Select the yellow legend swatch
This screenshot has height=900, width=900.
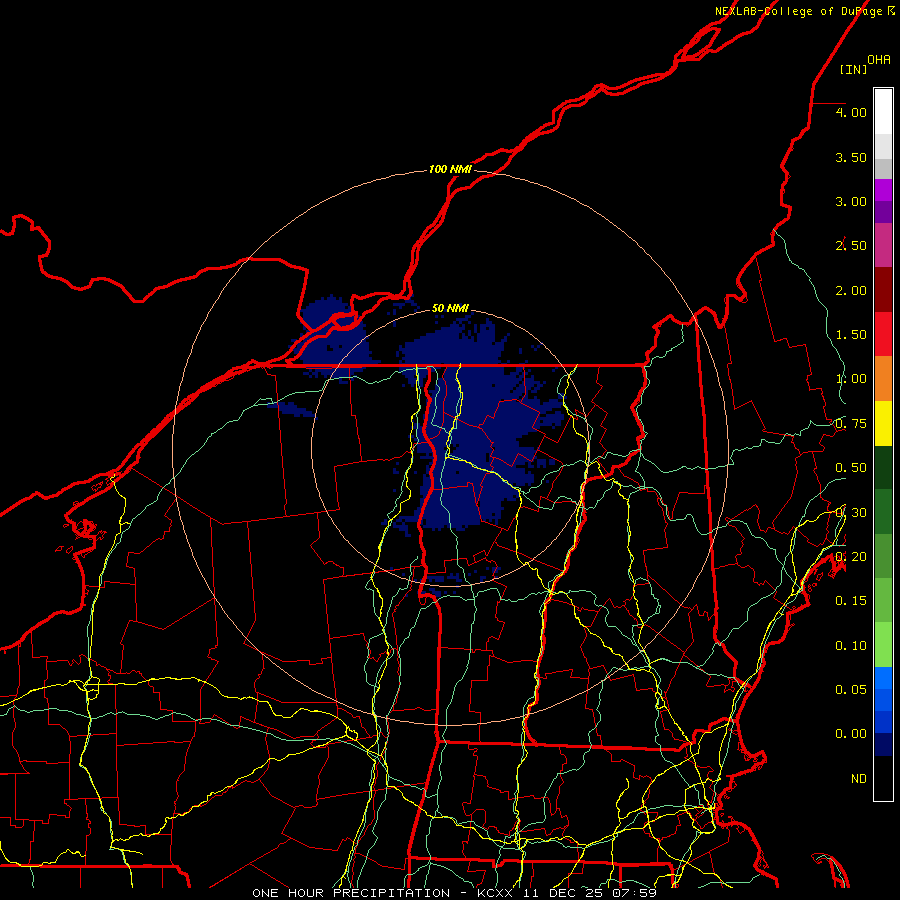coord(883,423)
